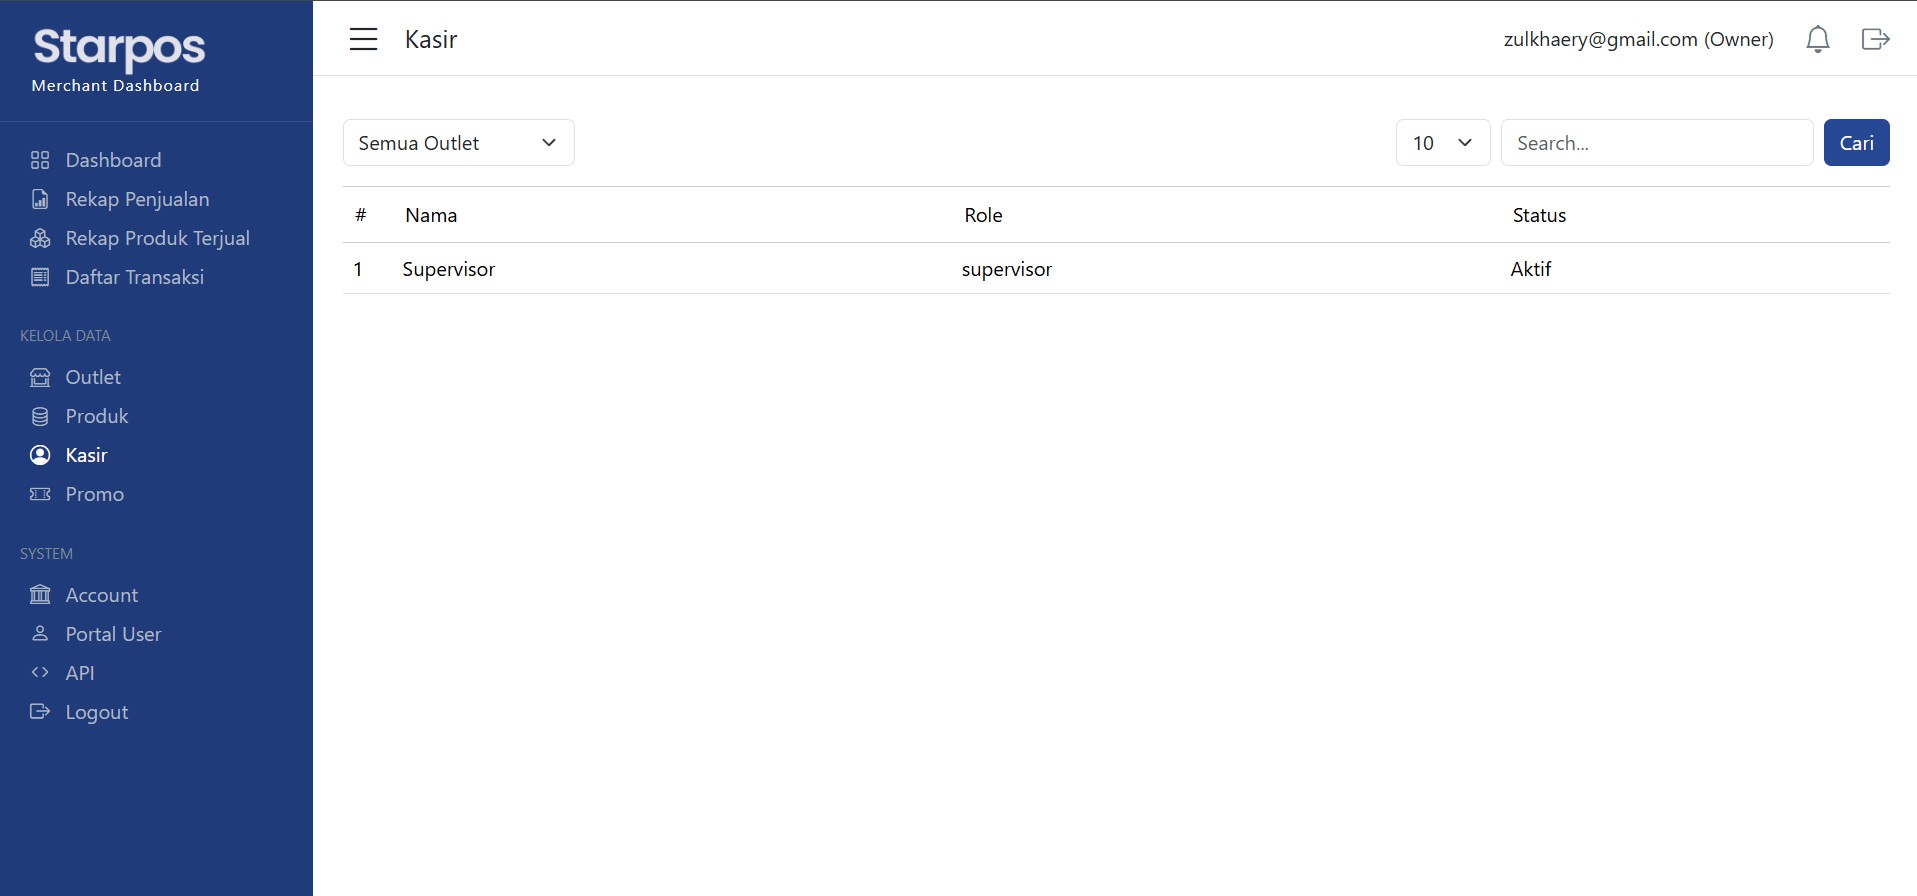1917x896 pixels.
Task: Open the Semua Outlet dropdown
Action: [459, 143]
